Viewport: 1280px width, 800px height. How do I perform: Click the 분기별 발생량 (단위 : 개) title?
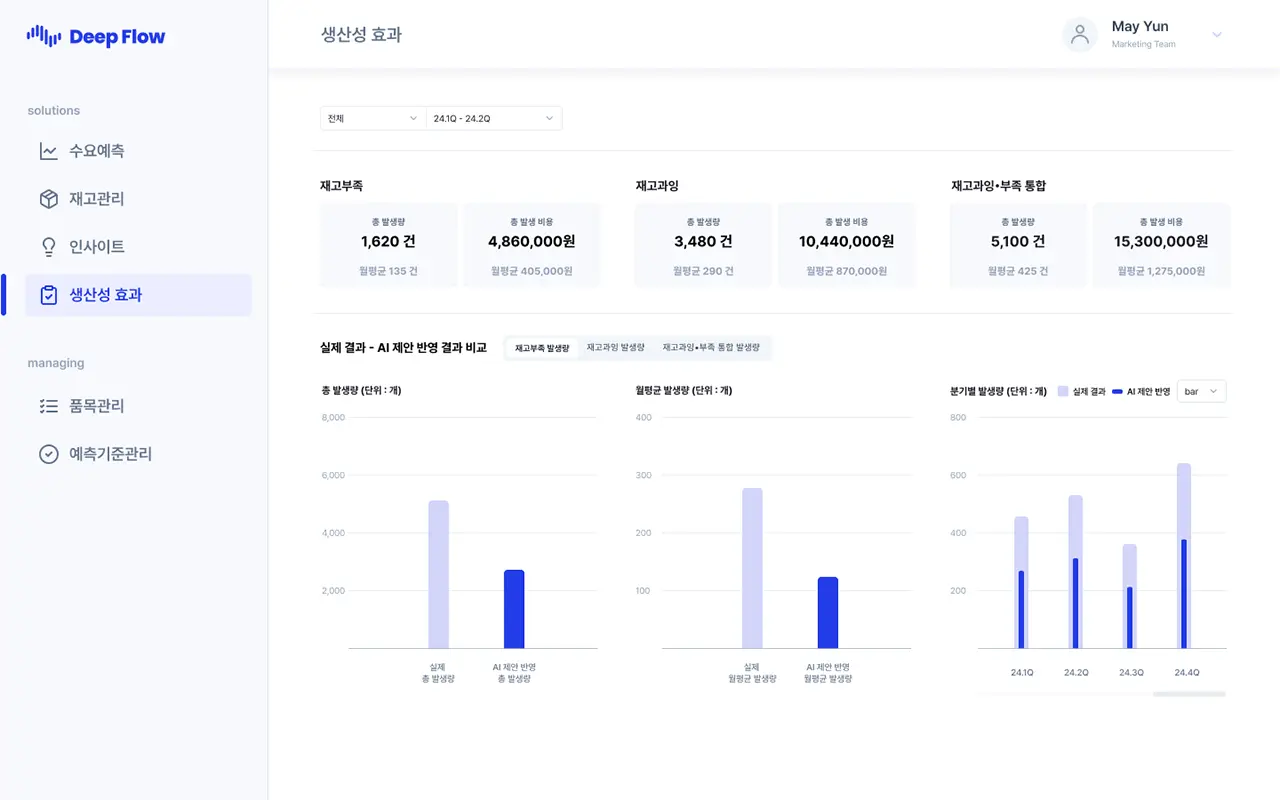998,391
